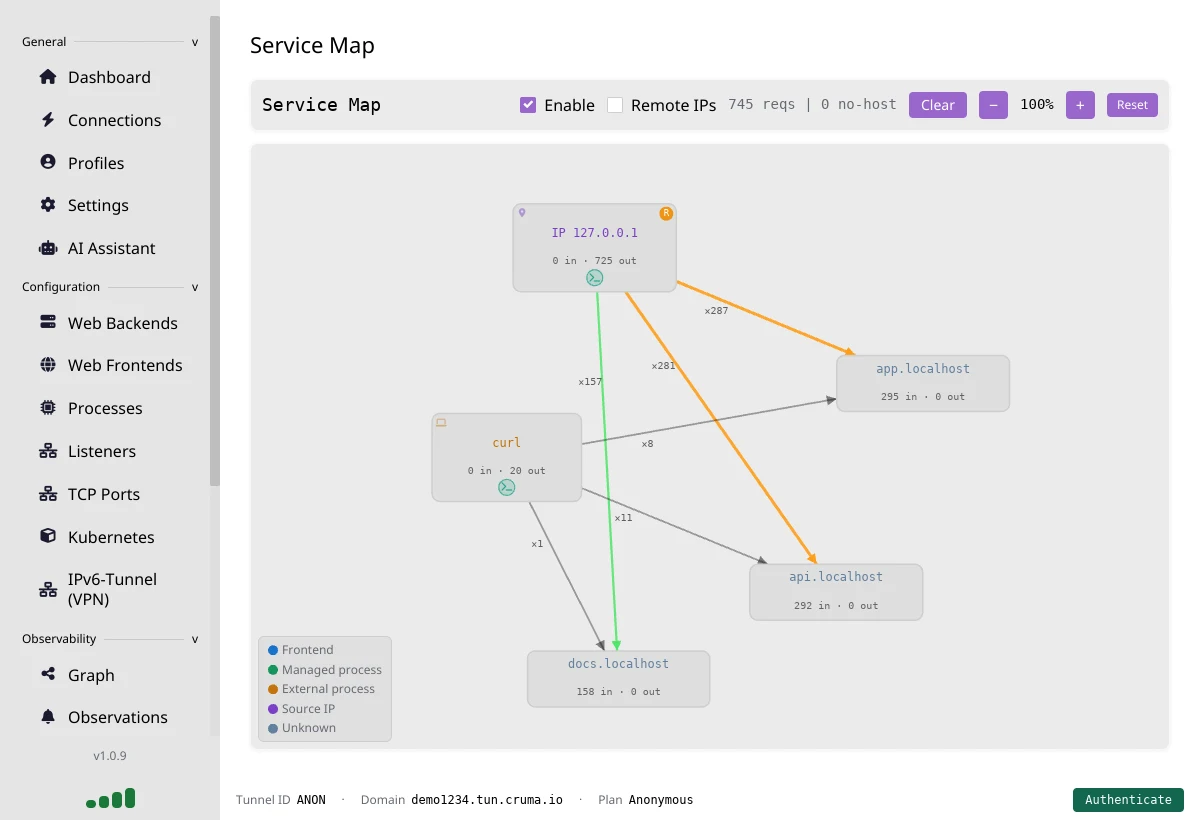Click the TCP Ports network icon
The image size is (1200, 820).
(x=47, y=494)
